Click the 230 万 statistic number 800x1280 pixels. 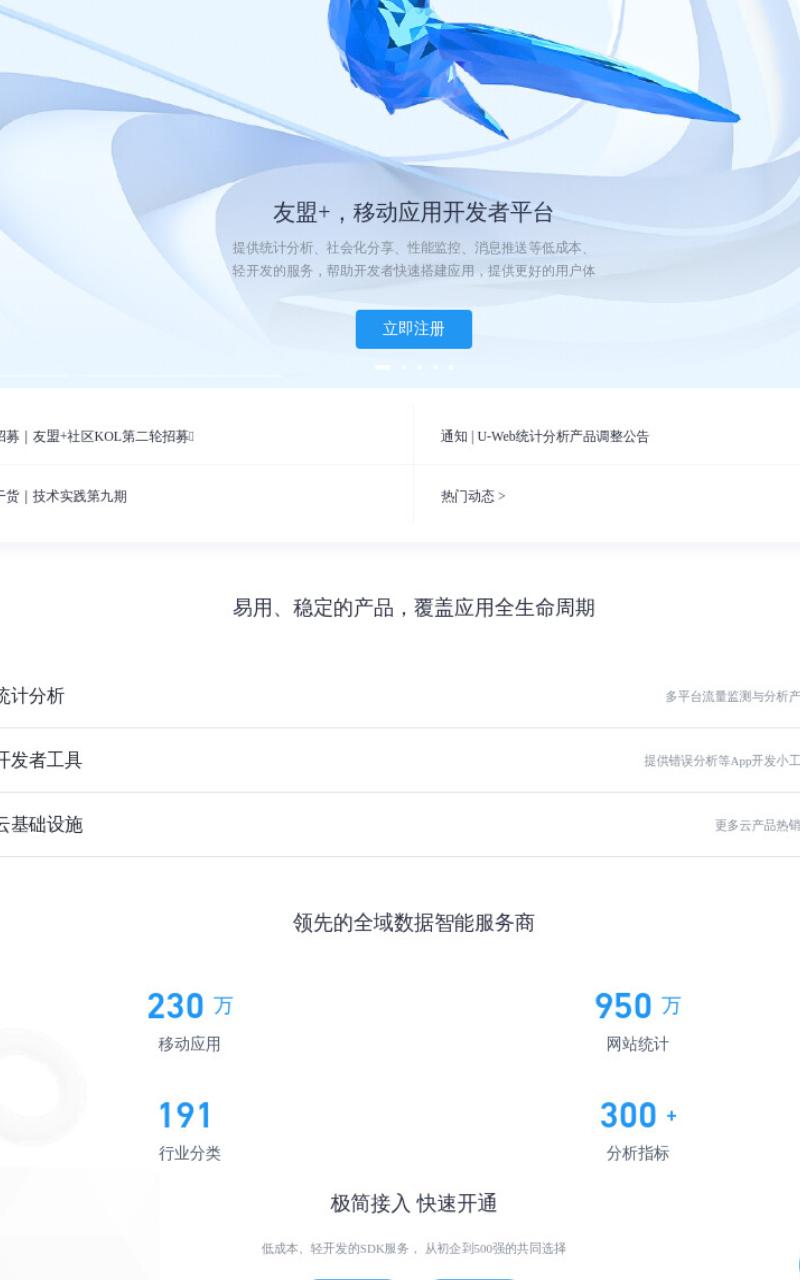(190, 1006)
